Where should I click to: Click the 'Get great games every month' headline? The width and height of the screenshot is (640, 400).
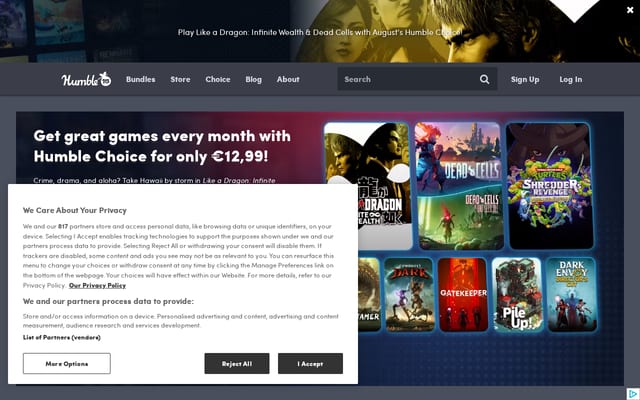point(162,146)
